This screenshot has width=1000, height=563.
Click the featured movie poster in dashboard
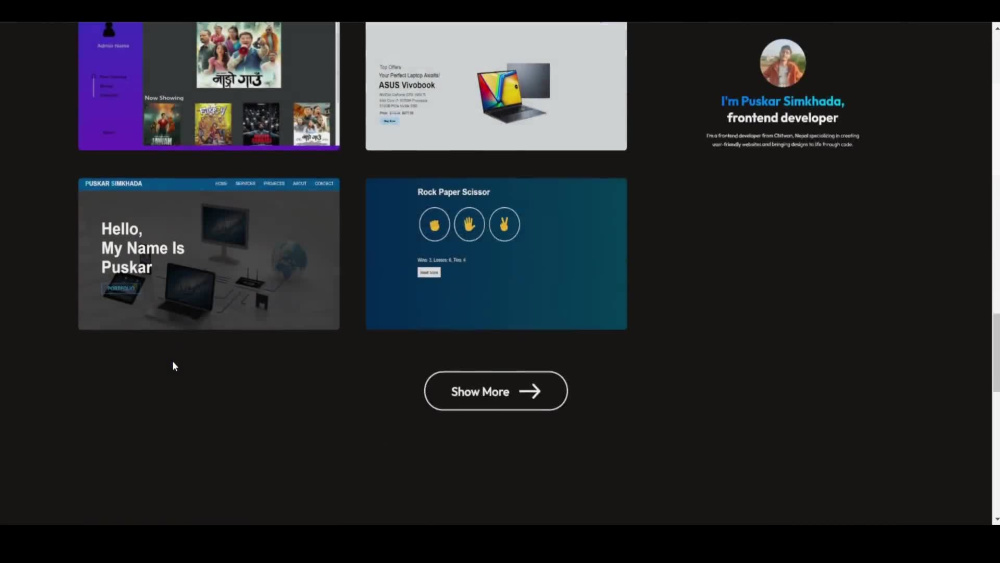point(239,55)
